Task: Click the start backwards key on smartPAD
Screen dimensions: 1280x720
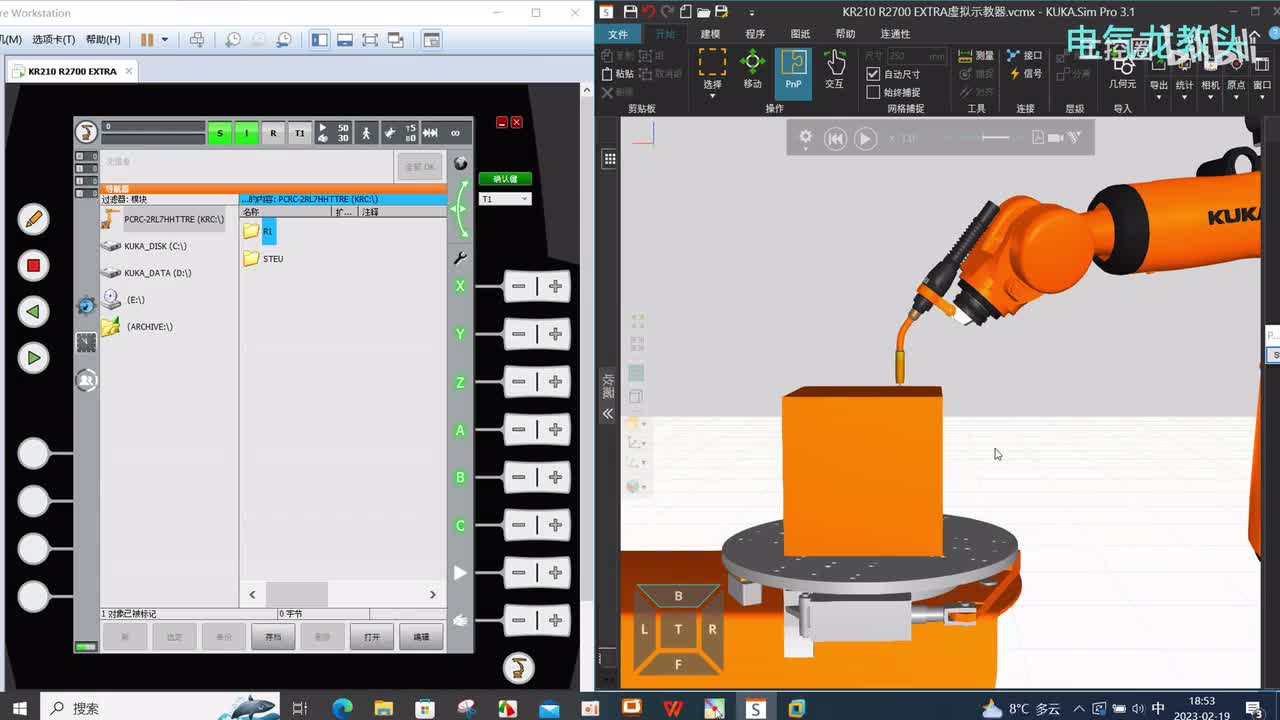Action: point(33,311)
